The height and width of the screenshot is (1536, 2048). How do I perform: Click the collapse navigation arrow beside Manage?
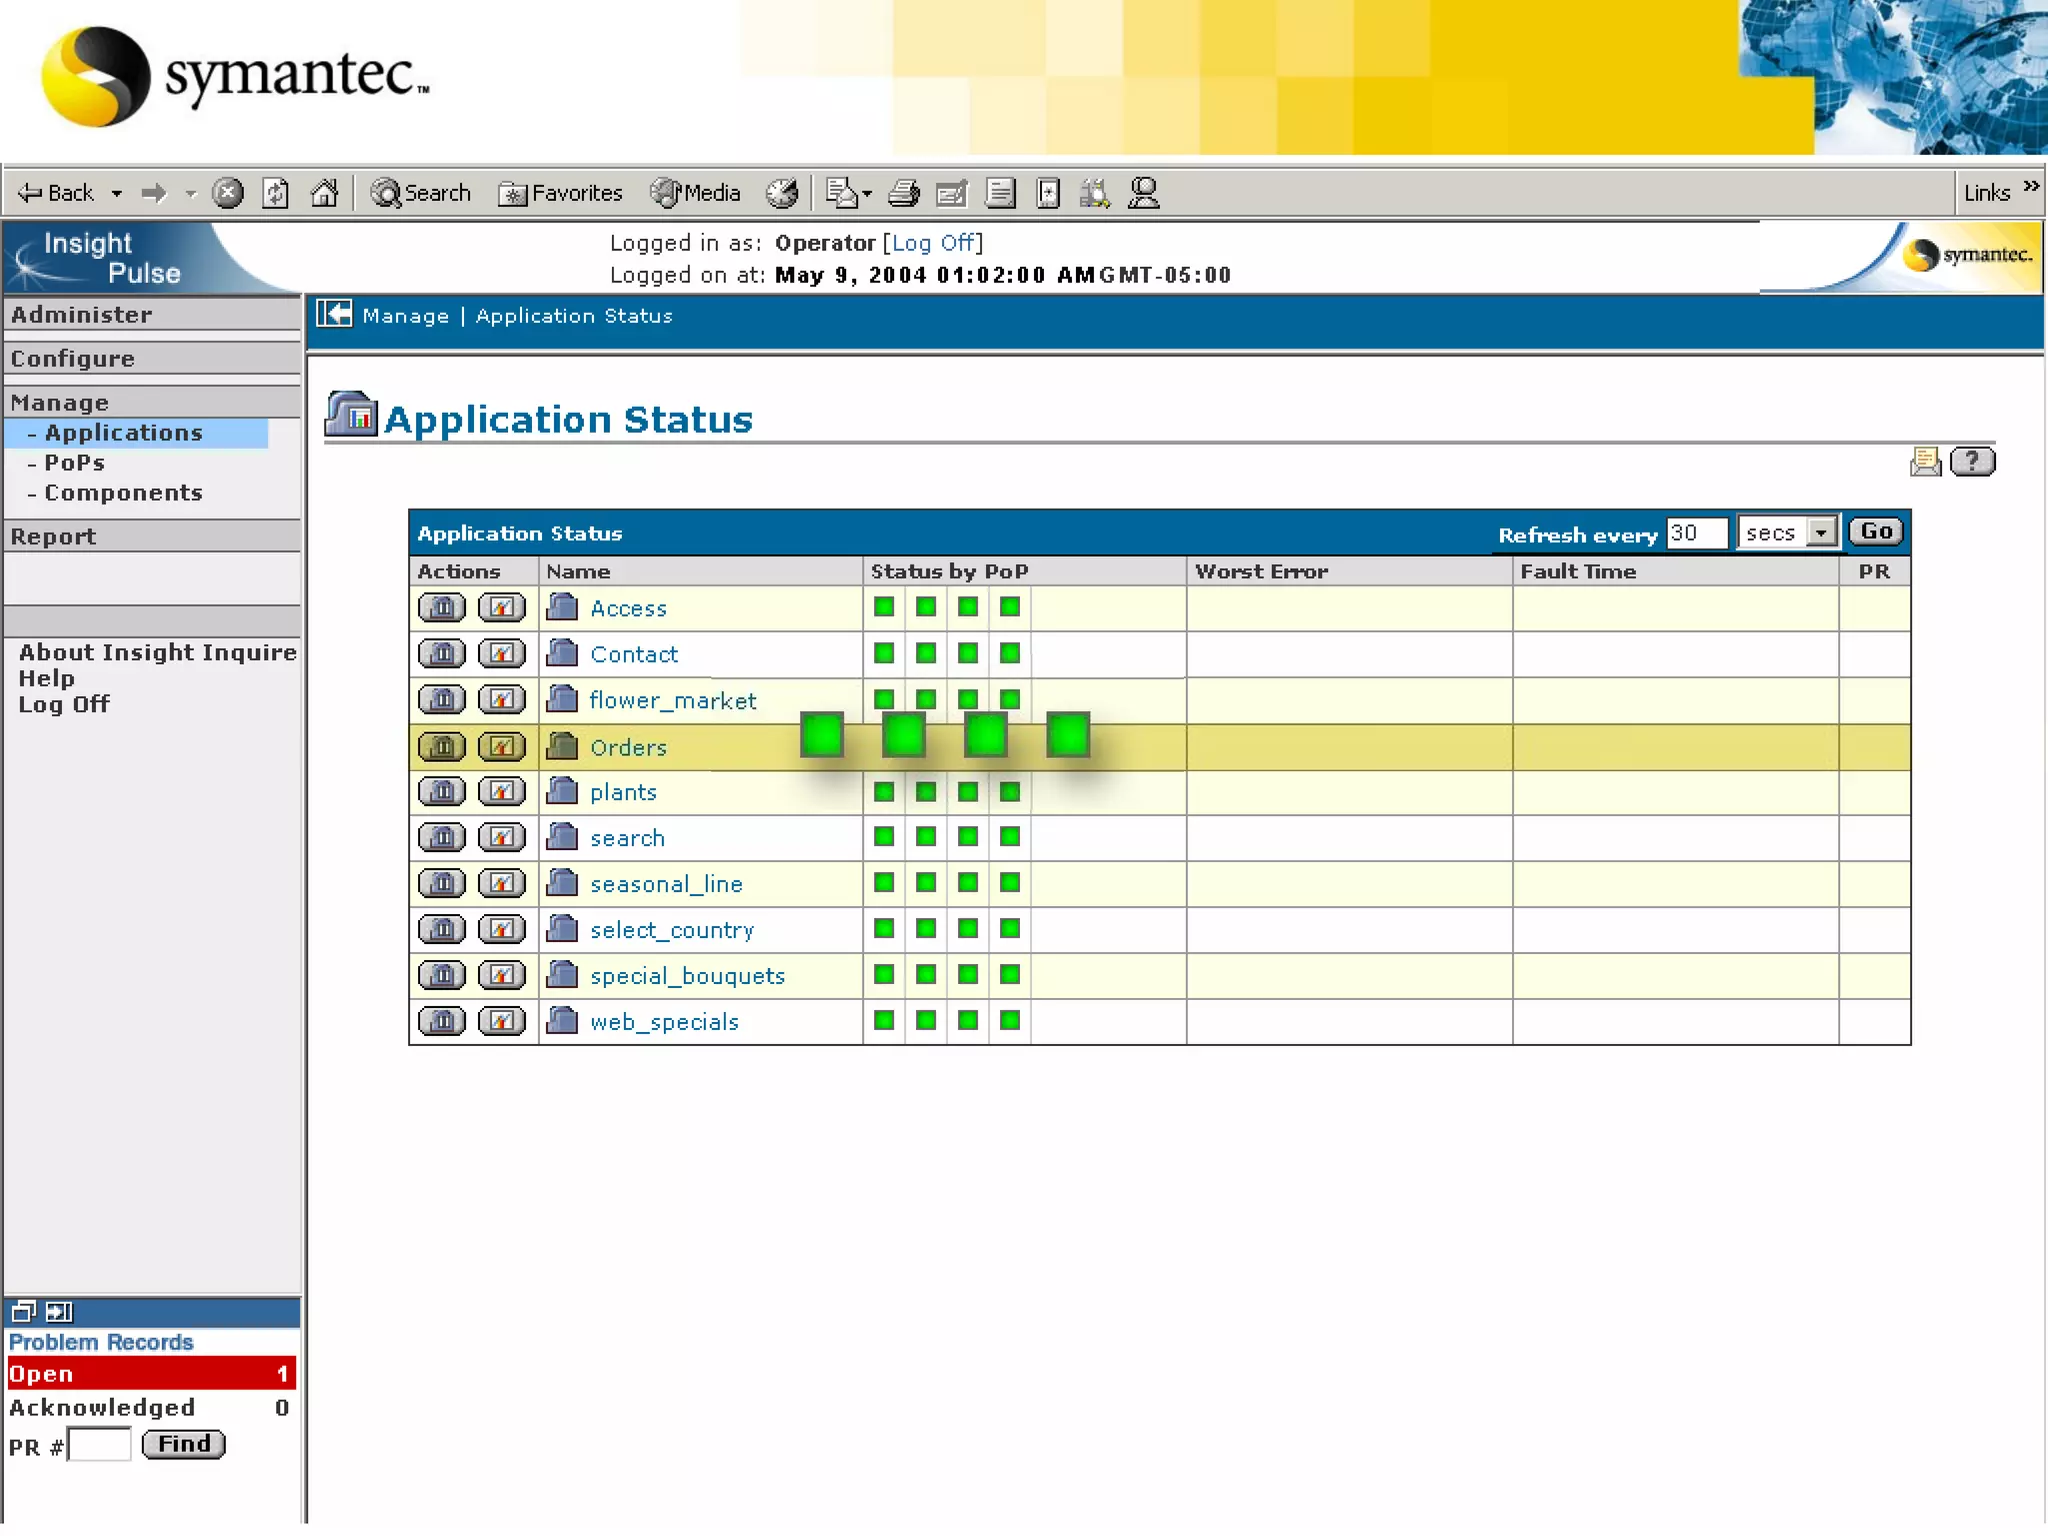click(334, 315)
